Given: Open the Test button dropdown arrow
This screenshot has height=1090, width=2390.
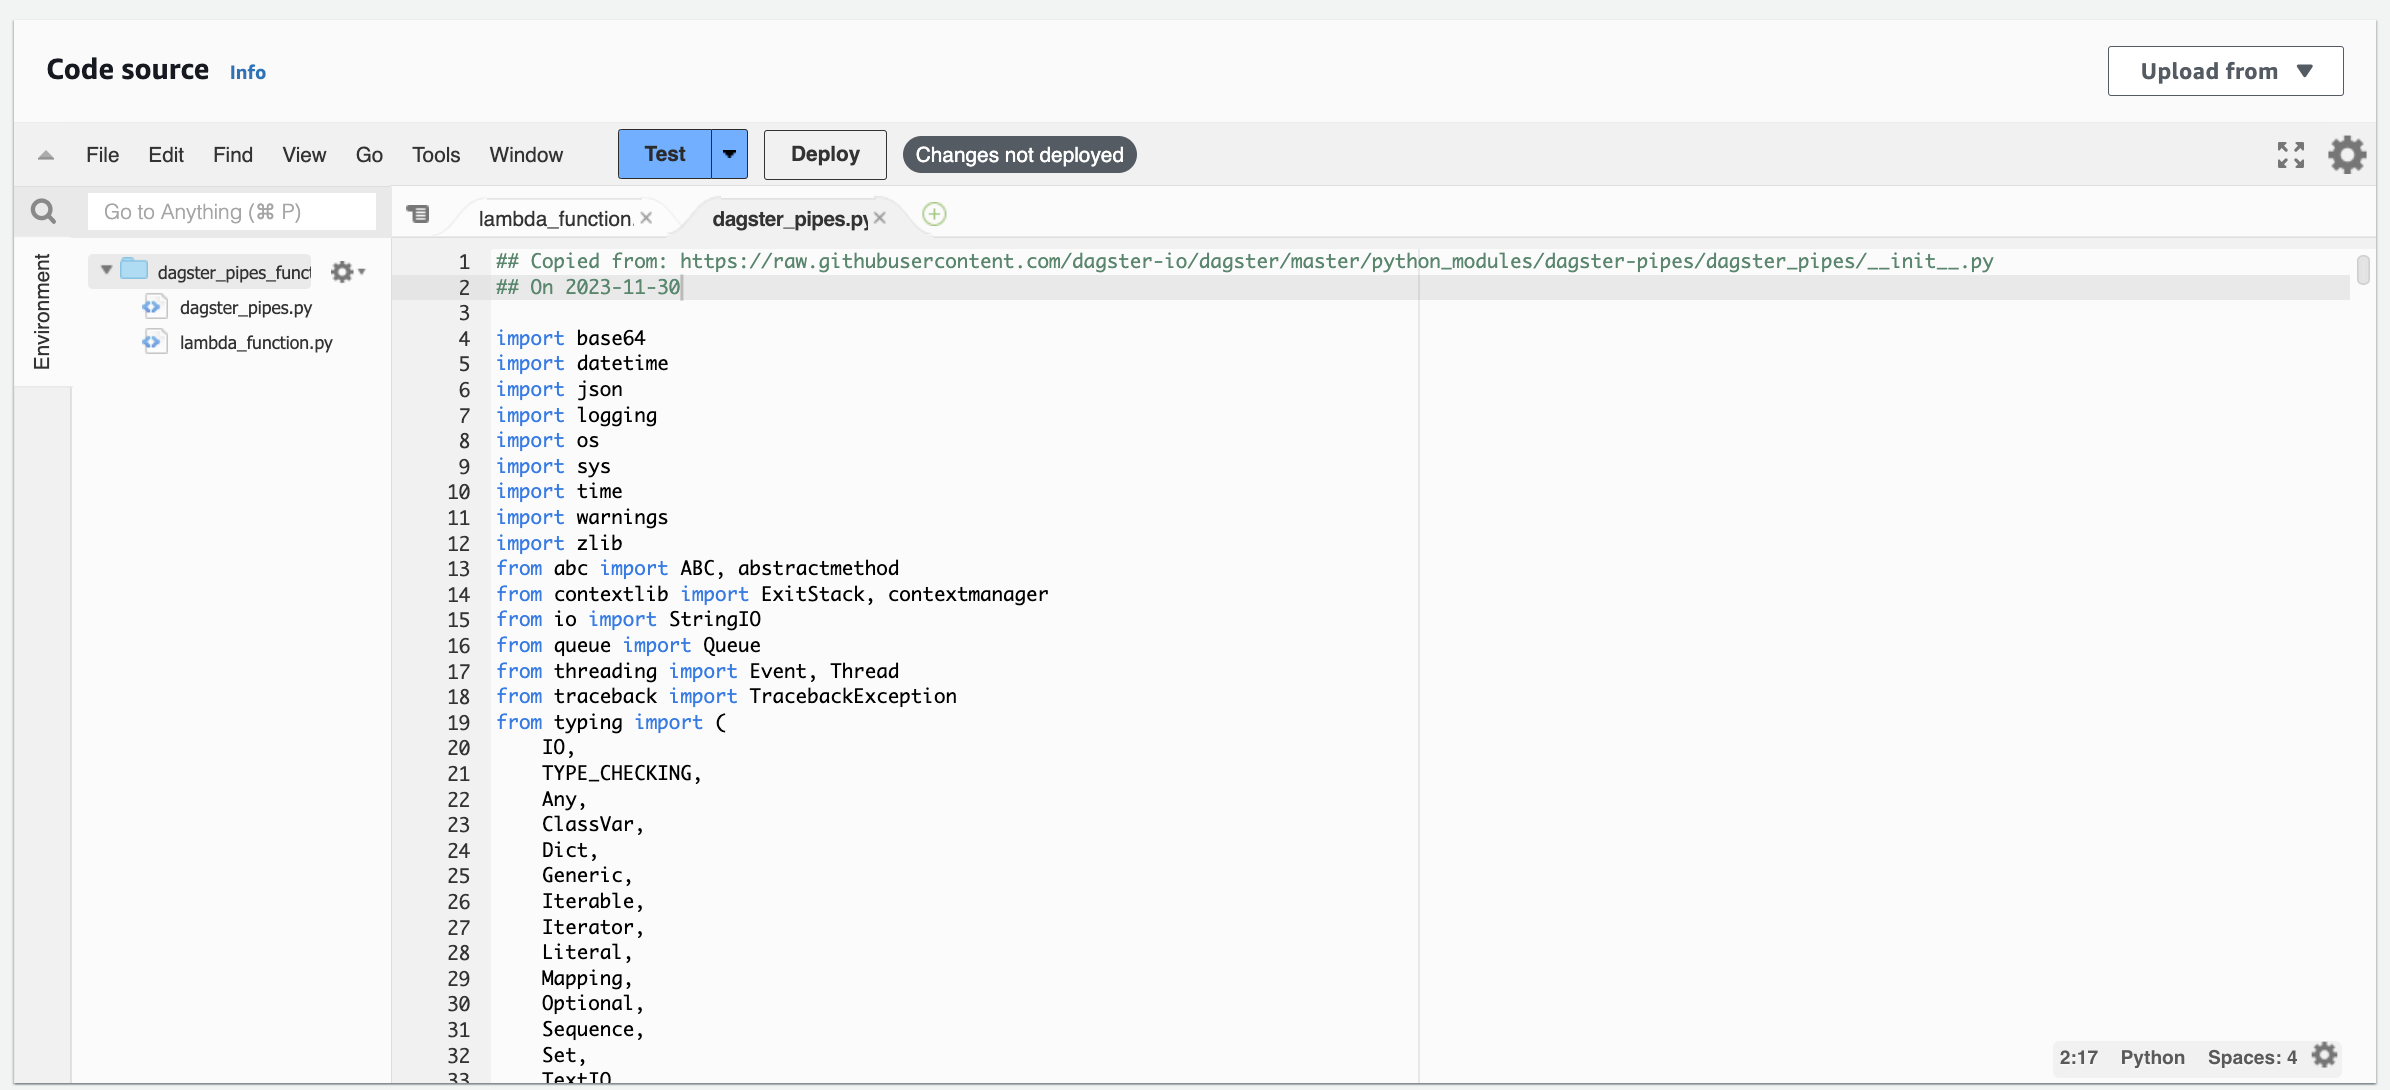Looking at the screenshot, I should pyautogui.click(x=728, y=153).
